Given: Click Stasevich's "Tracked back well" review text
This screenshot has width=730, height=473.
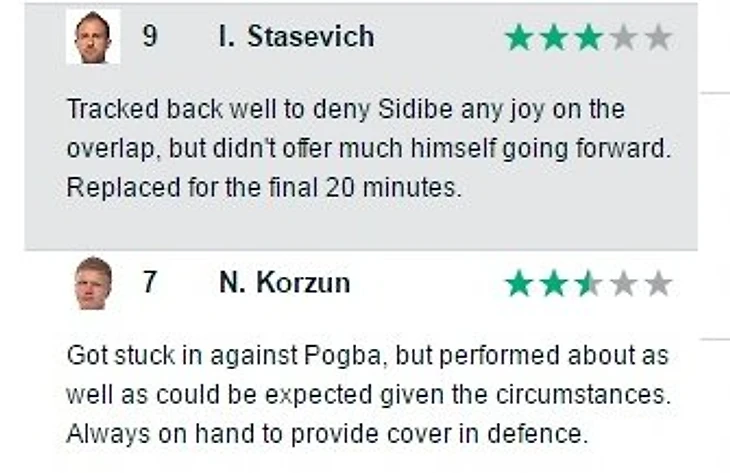Looking at the screenshot, I should tap(369, 148).
